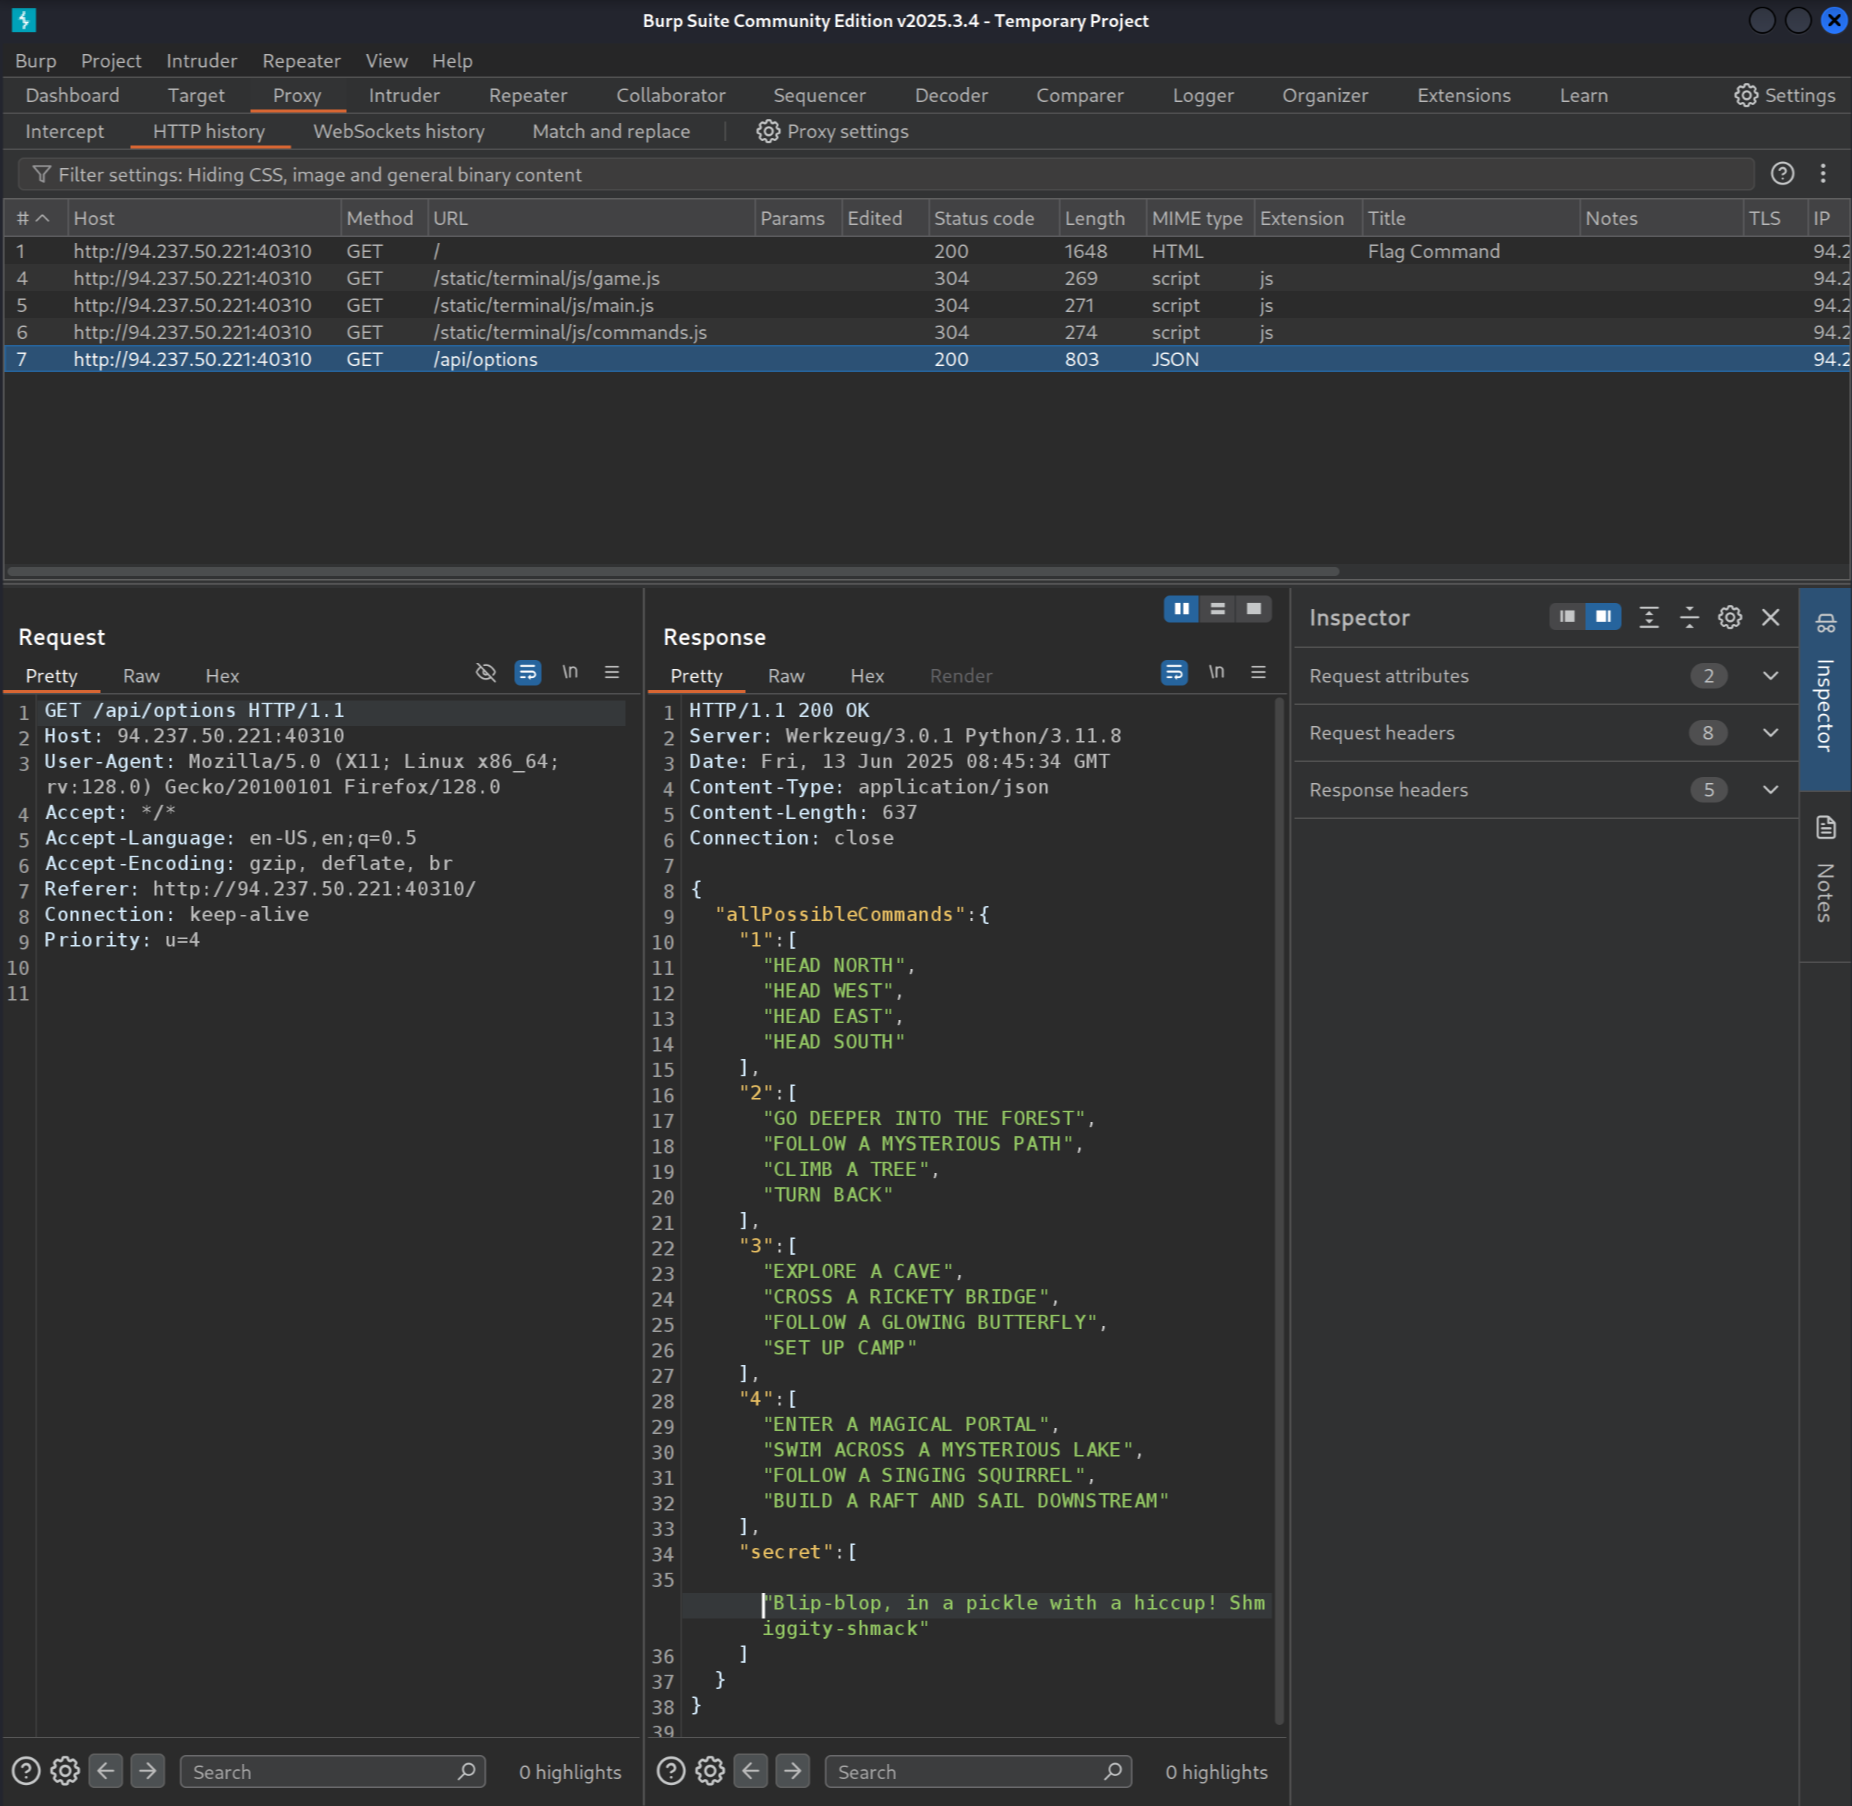Open HTTP history three-dot options menu
Viewport: 1852px width, 1806px height.
[x=1823, y=174]
